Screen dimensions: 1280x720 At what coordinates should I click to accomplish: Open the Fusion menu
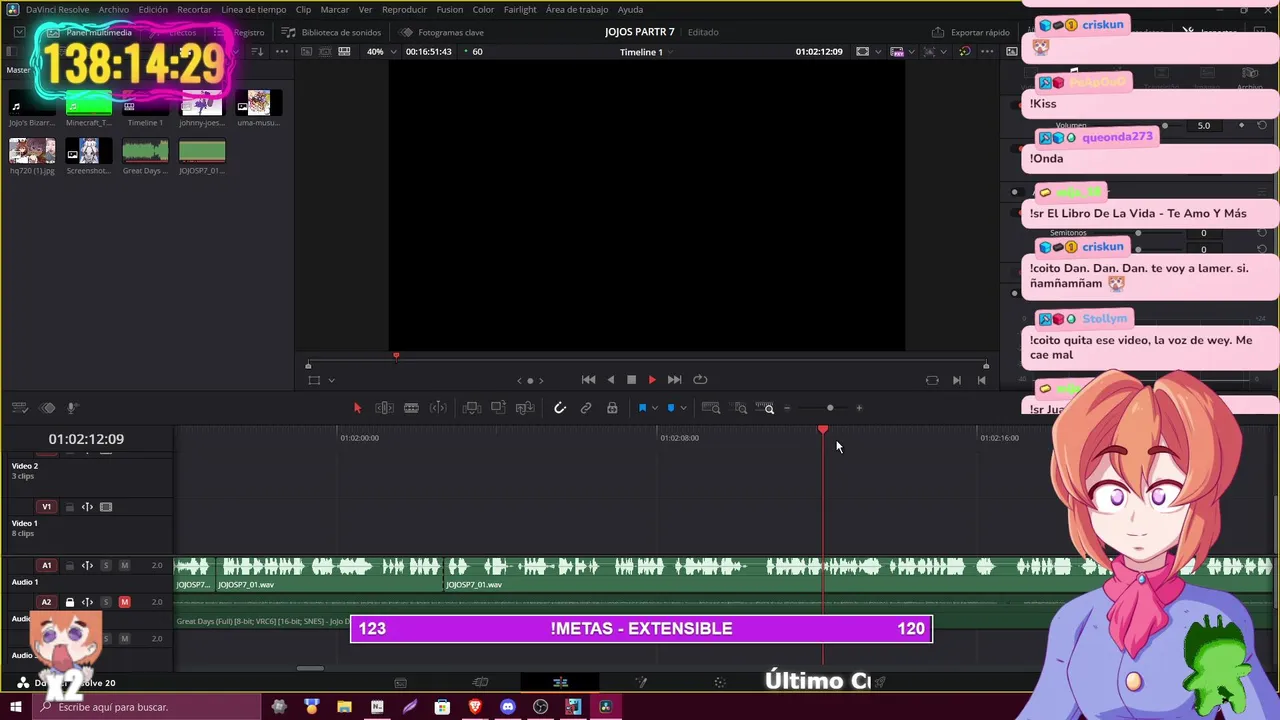(x=450, y=9)
